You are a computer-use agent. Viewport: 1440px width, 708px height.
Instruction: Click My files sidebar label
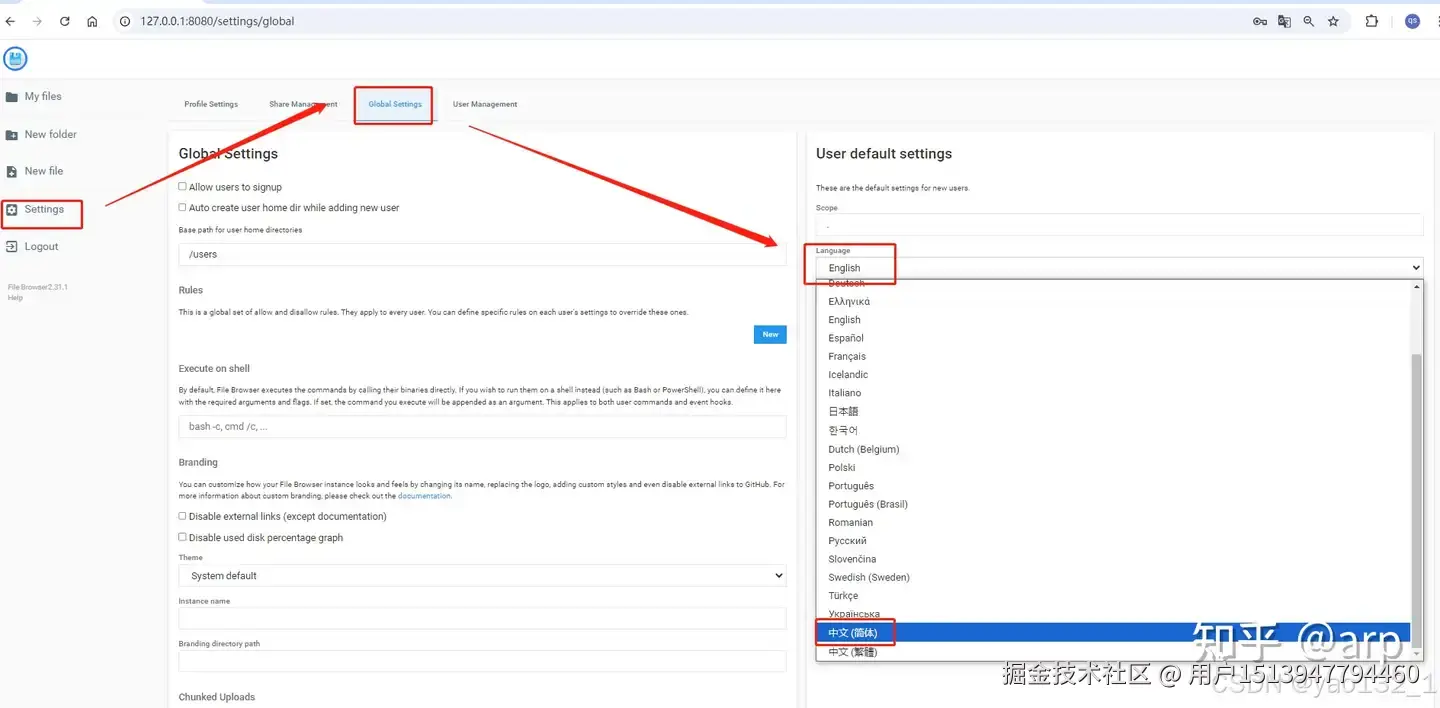(43, 97)
